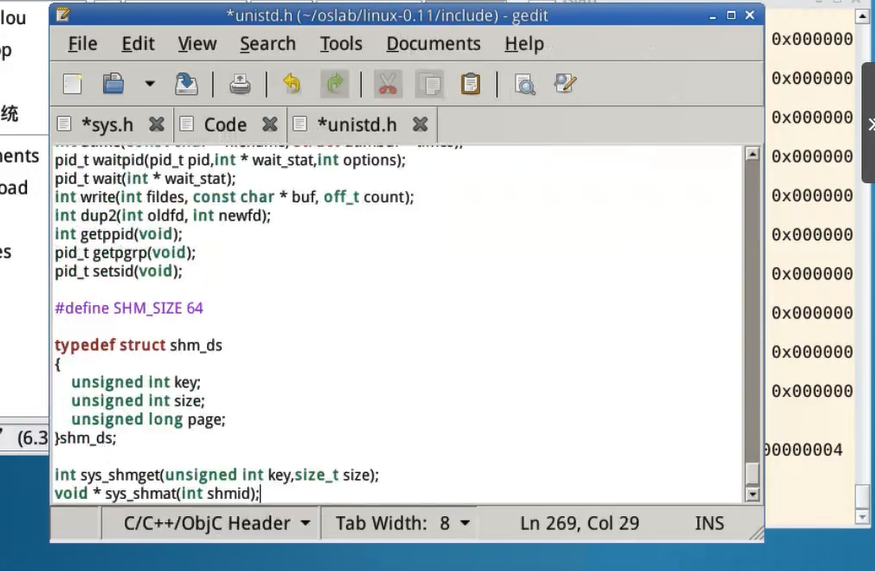Click the editor scrollbar down arrow
Image resolution: width=875 pixels, height=571 pixels.
(x=753, y=494)
